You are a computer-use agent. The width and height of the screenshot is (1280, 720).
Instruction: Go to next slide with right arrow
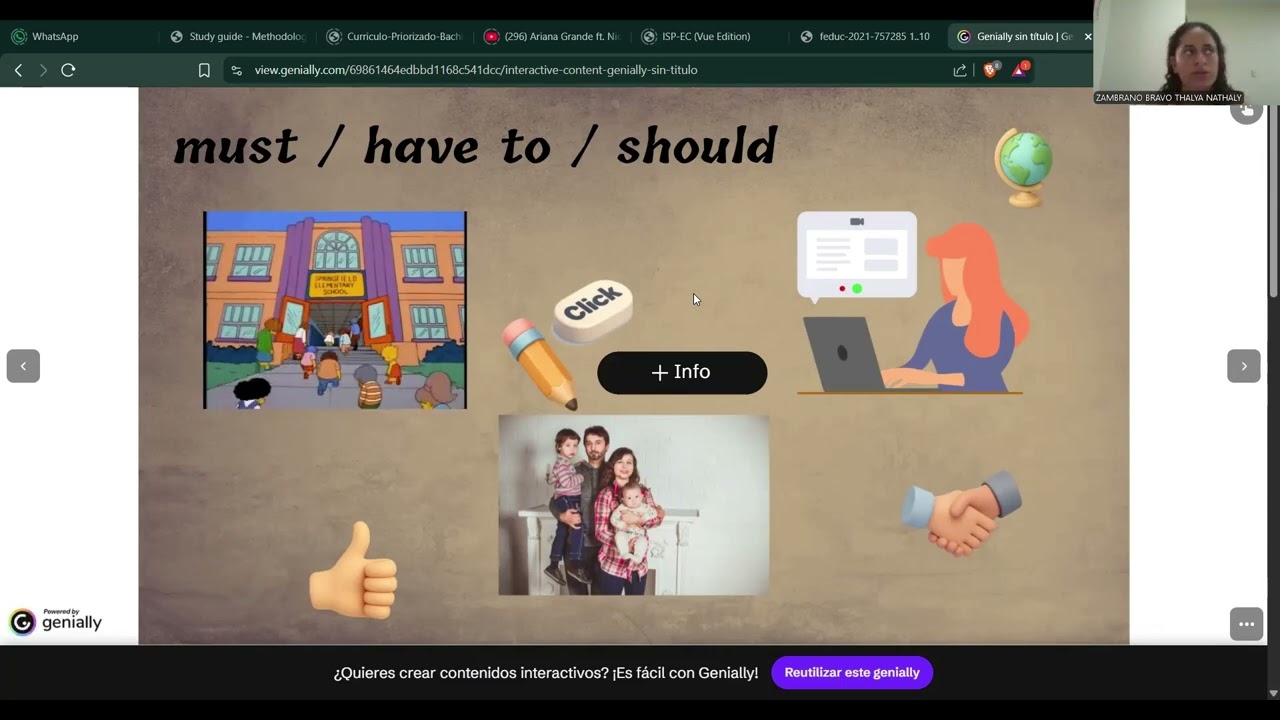pyautogui.click(x=1244, y=366)
